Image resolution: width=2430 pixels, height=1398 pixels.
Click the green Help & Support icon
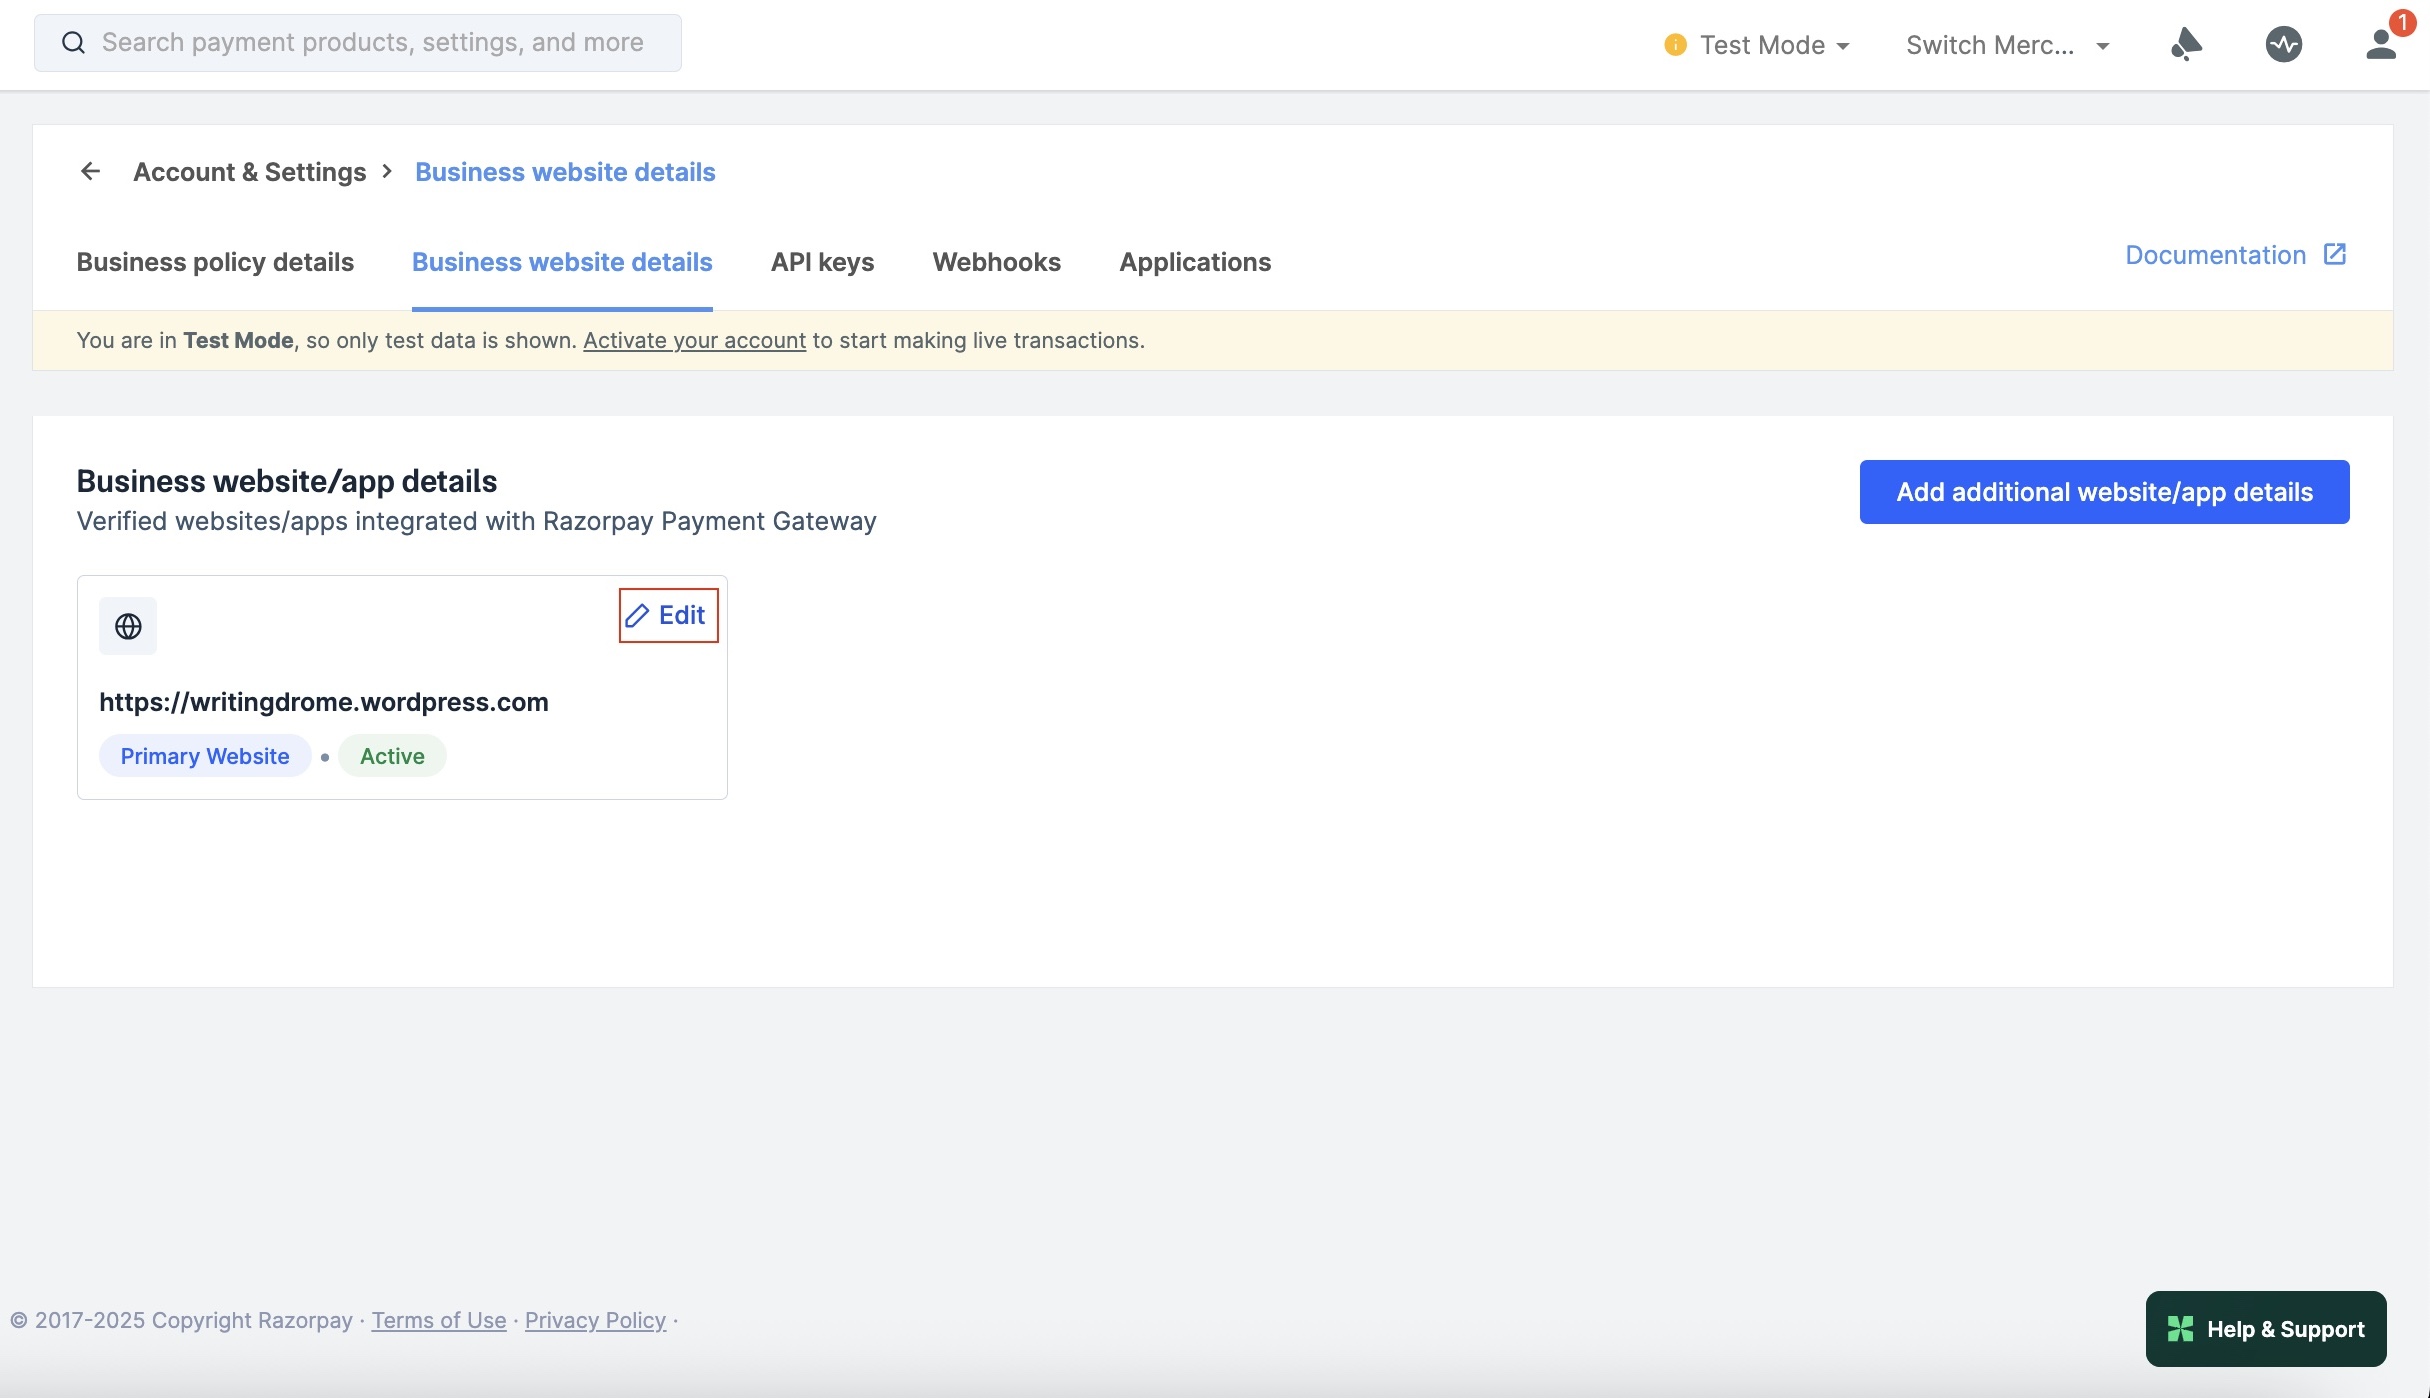tap(2180, 1329)
